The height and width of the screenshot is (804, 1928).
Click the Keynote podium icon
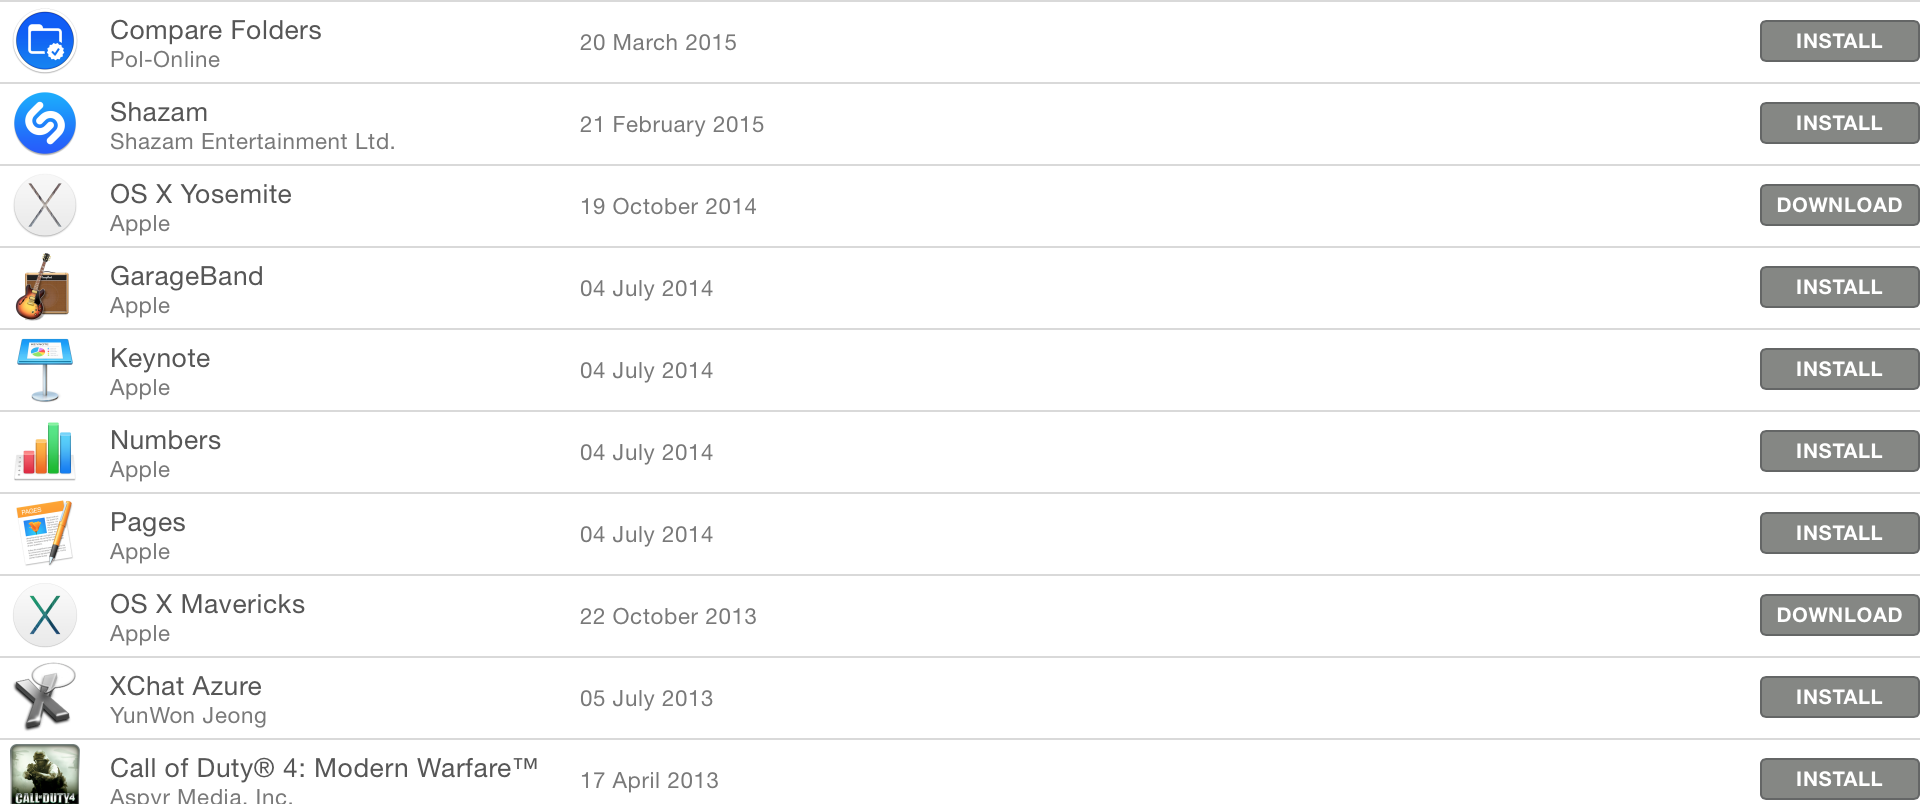coord(45,370)
